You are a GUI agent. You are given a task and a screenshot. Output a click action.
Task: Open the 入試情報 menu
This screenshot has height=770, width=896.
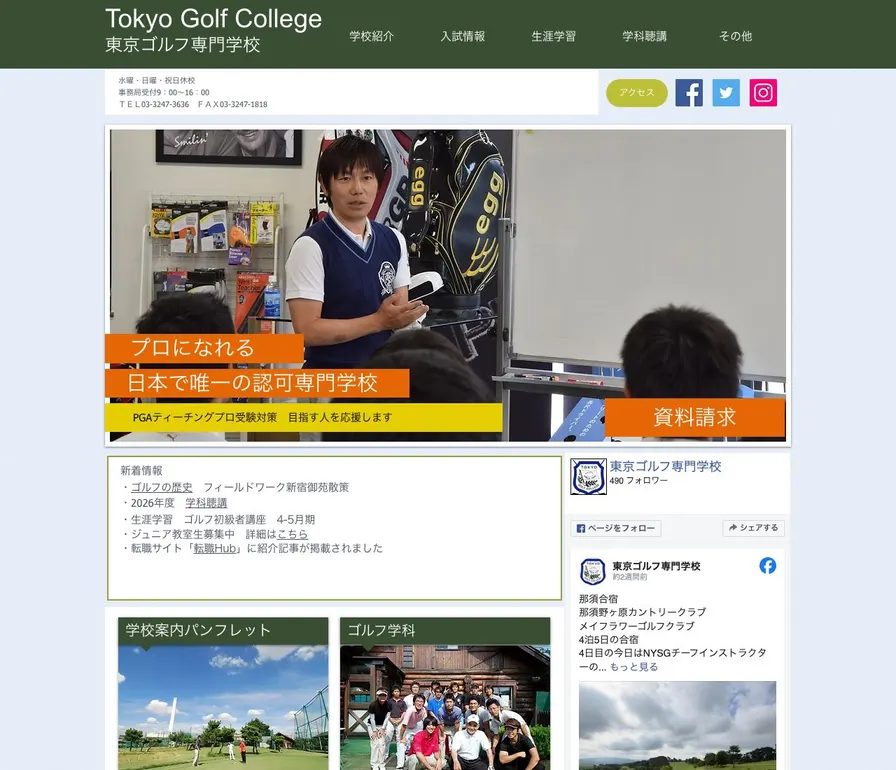click(462, 36)
